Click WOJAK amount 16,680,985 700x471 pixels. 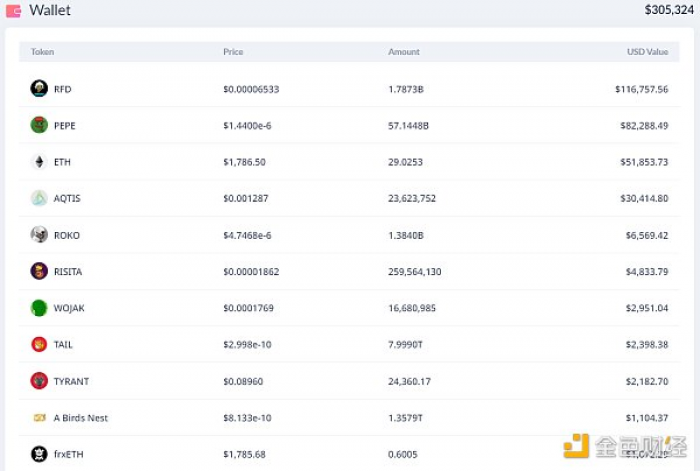[x=412, y=308]
